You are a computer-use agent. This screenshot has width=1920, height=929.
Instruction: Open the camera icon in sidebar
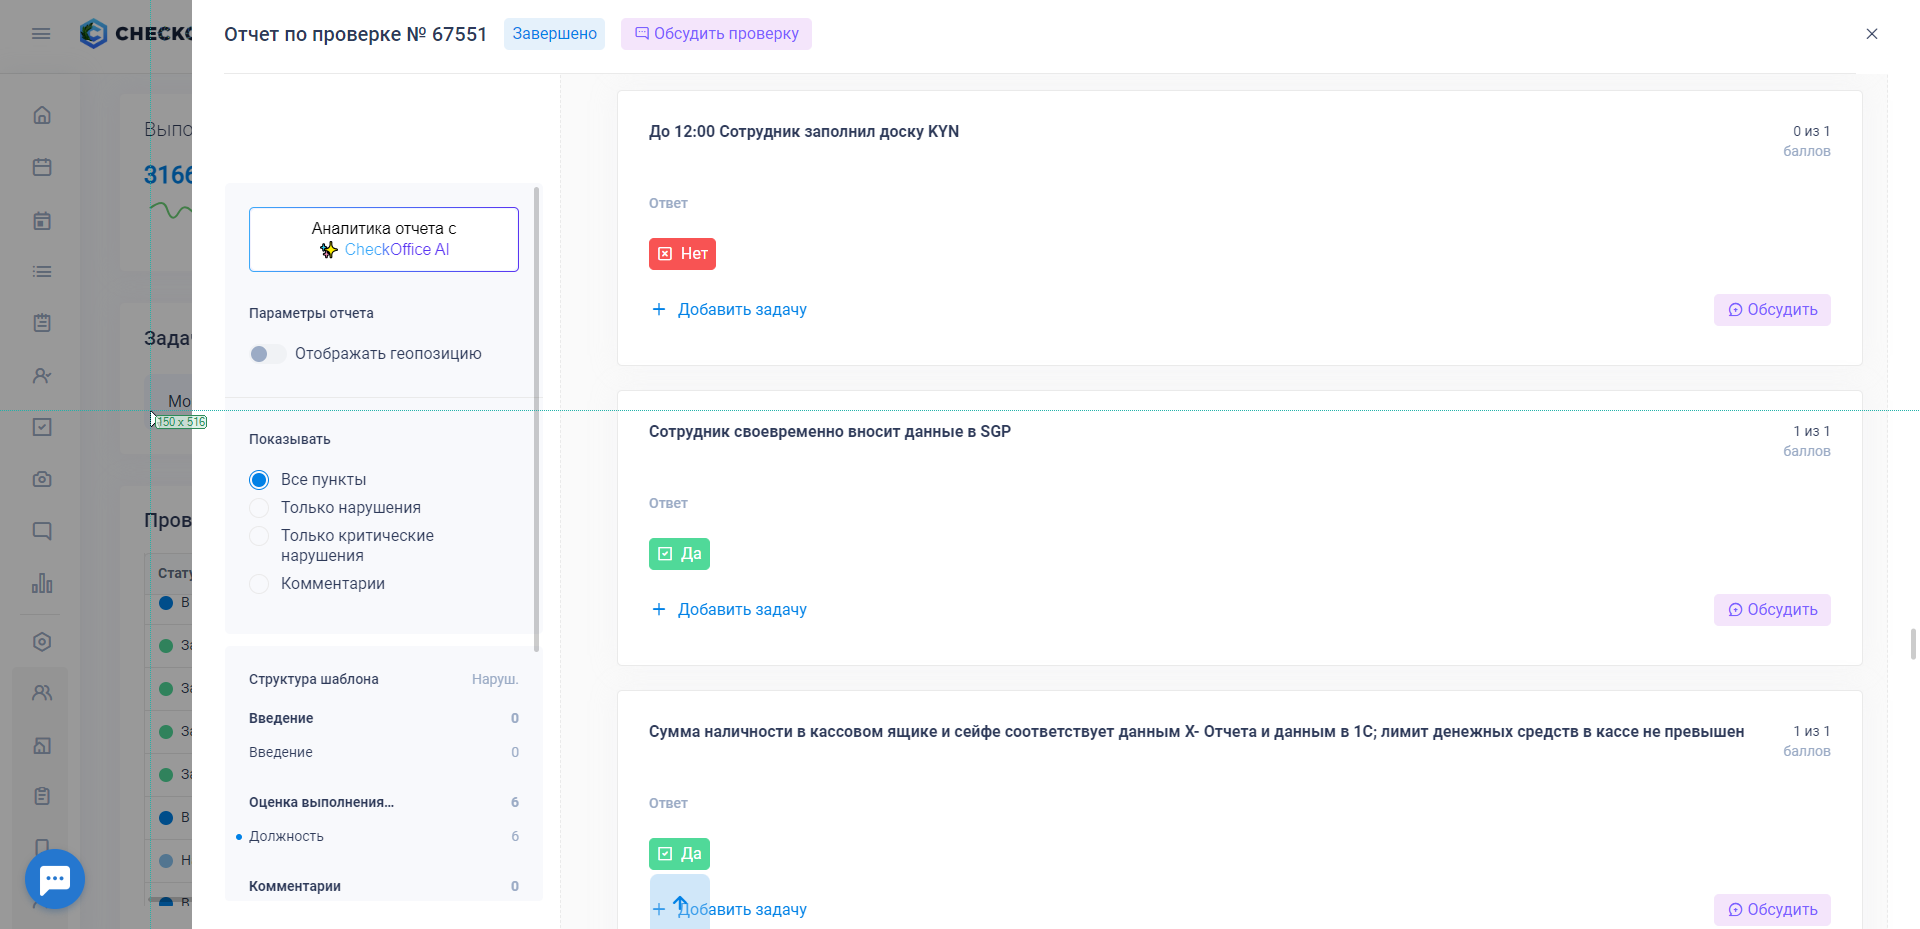tap(42, 479)
